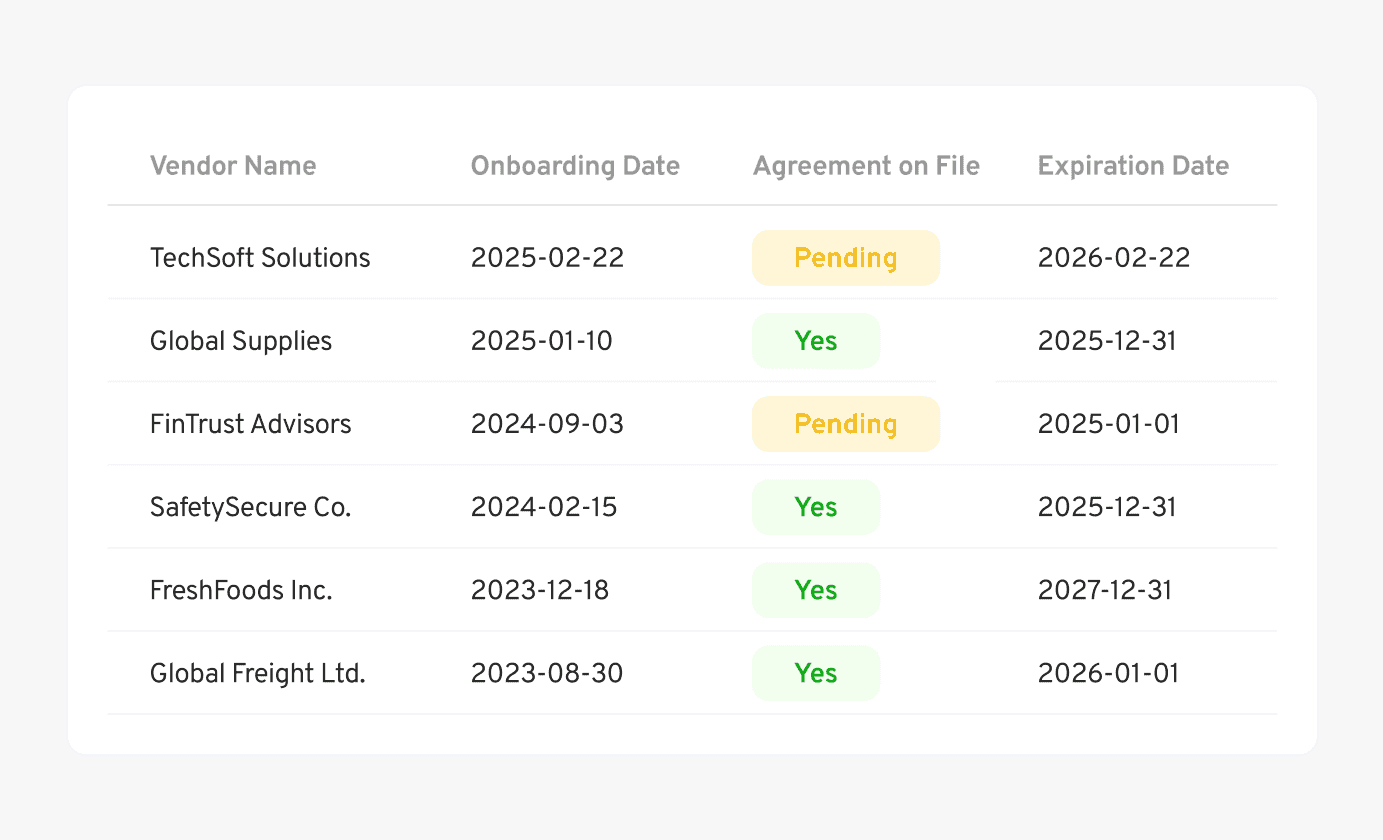Viewport: 1383px width, 840px height.
Task: Click the Expiration Date column header
Action: (x=1133, y=166)
